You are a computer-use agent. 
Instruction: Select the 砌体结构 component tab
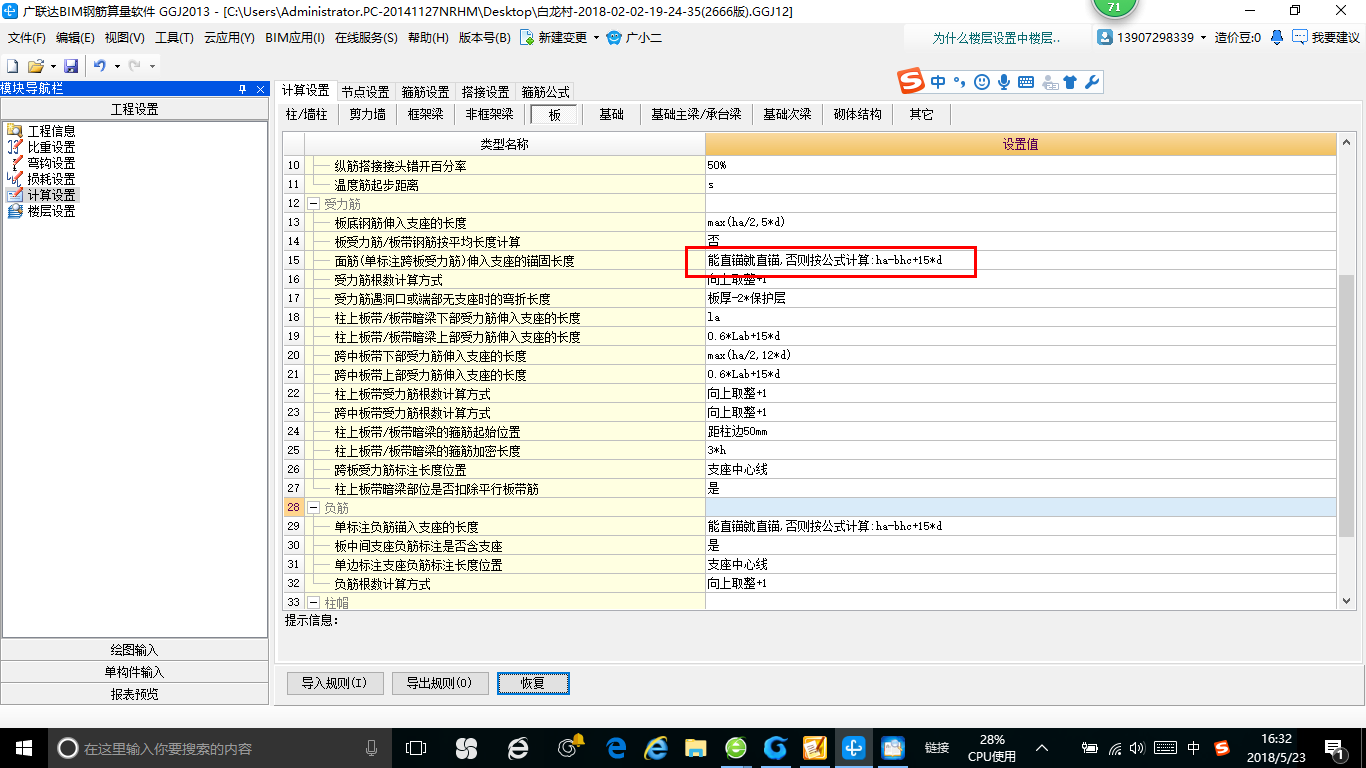857,115
